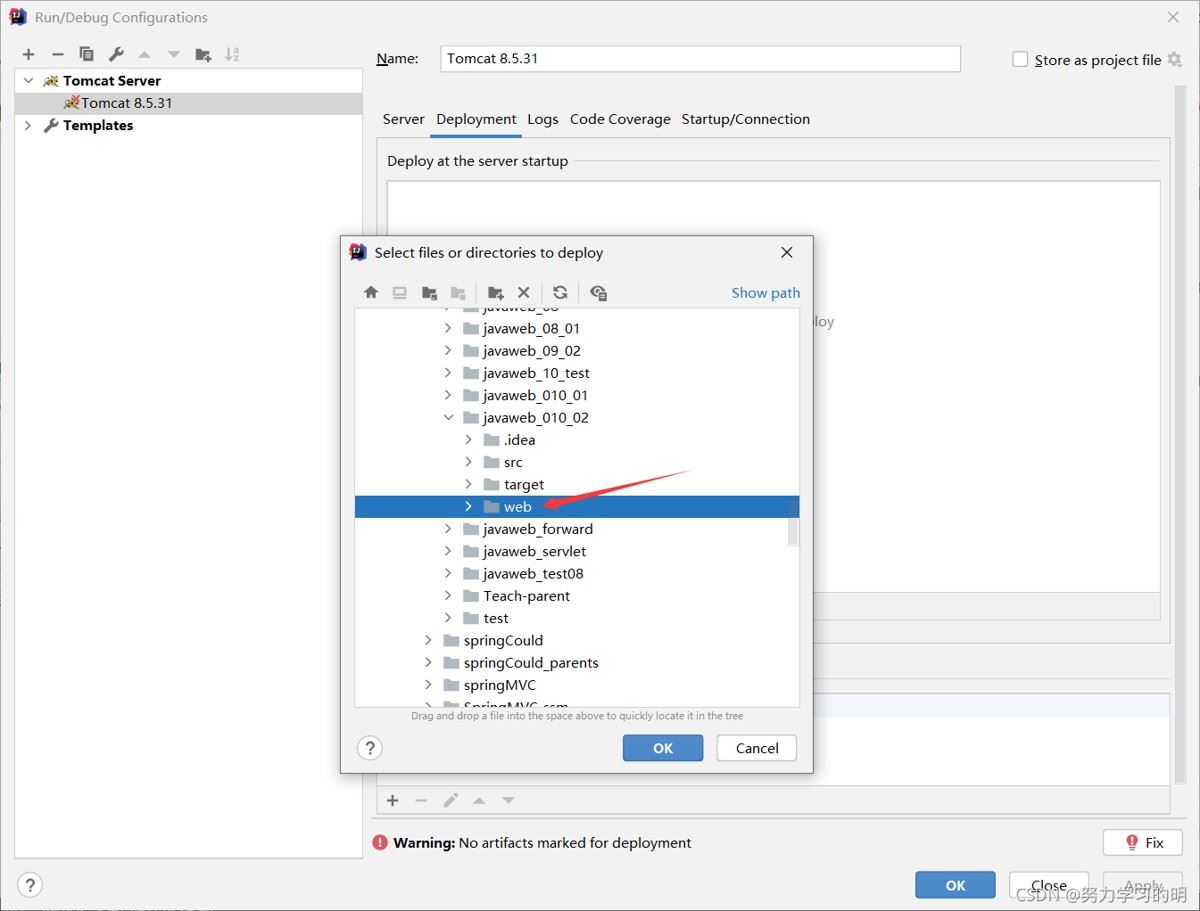Switch to the Server tab
This screenshot has height=911, width=1200.
pyautogui.click(x=403, y=119)
